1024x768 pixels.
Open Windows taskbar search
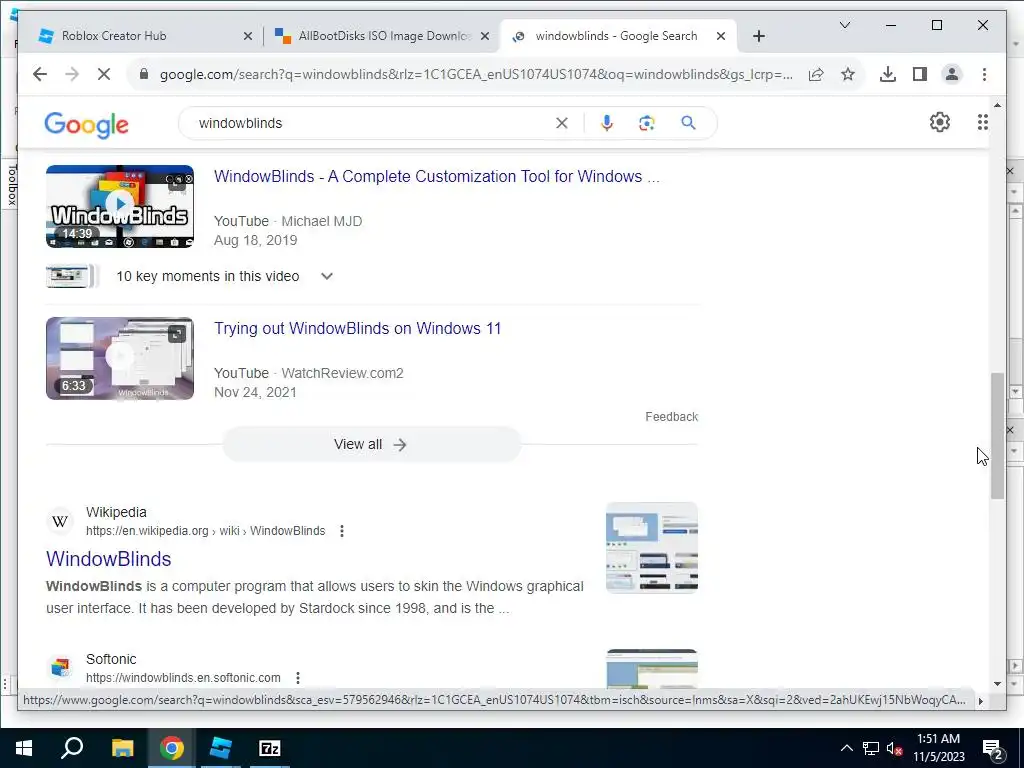click(72, 748)
